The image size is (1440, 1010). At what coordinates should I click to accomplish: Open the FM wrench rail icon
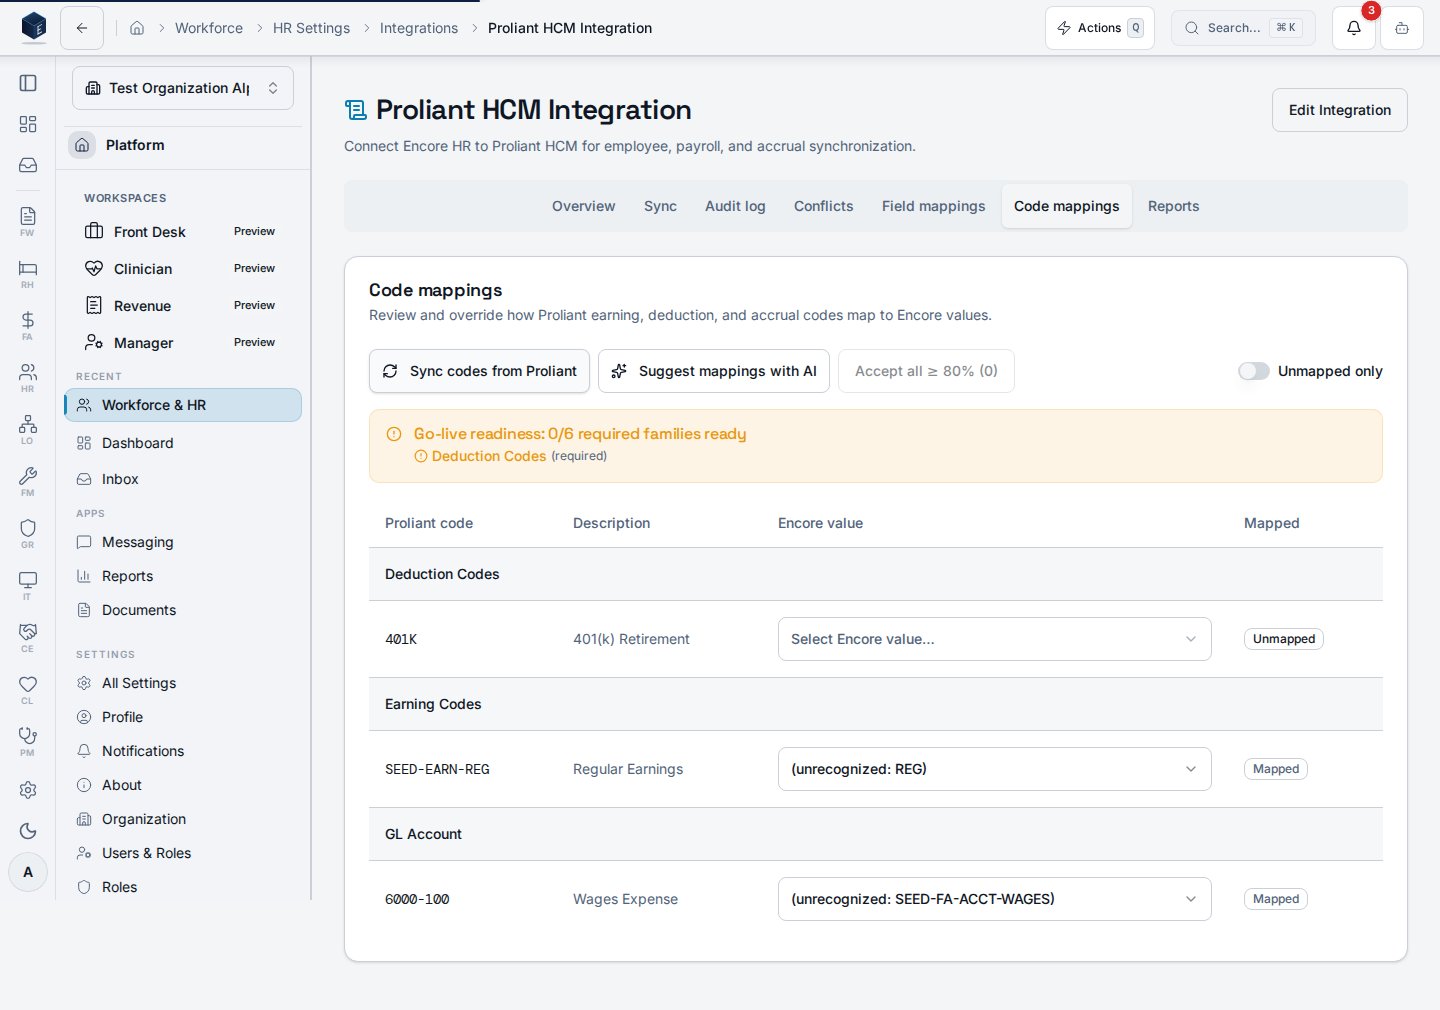click(28, 481)
